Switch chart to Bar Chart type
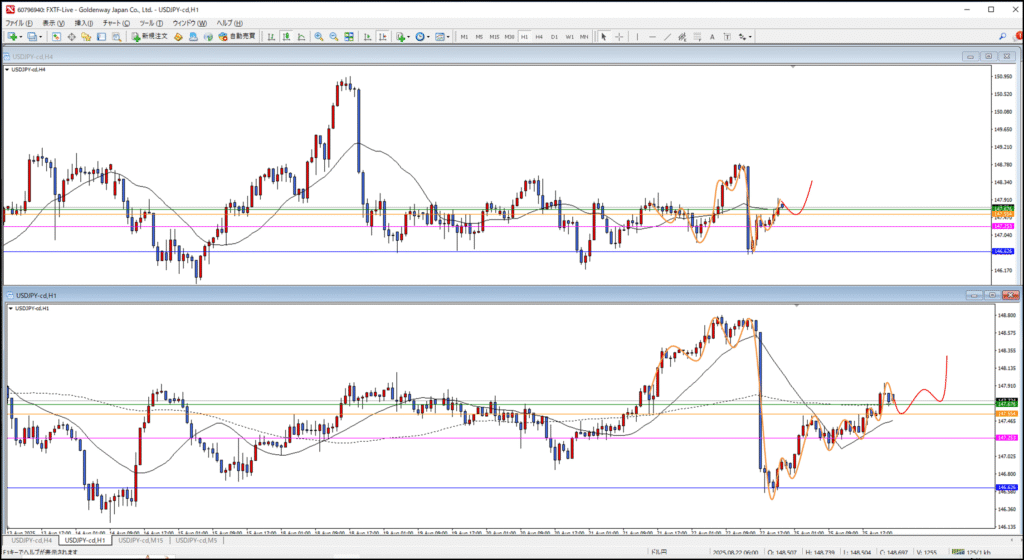The width and height of the screenshot is (1024, 560). coord(271,37)
